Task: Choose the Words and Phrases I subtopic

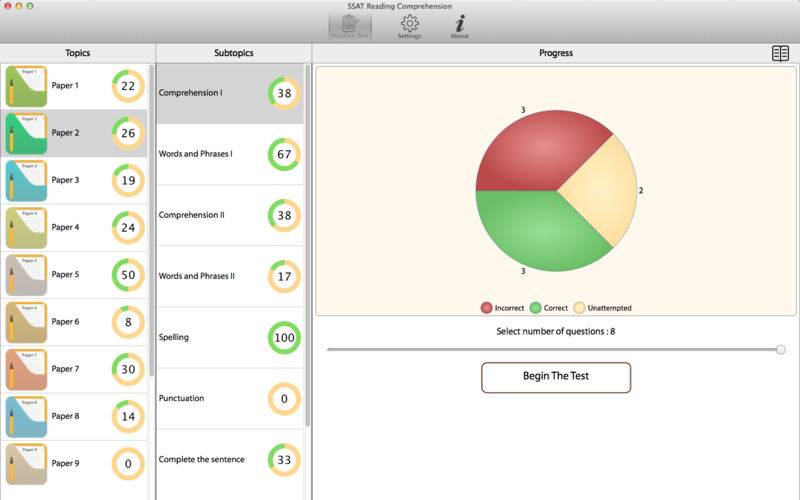Action: point(230,154)
